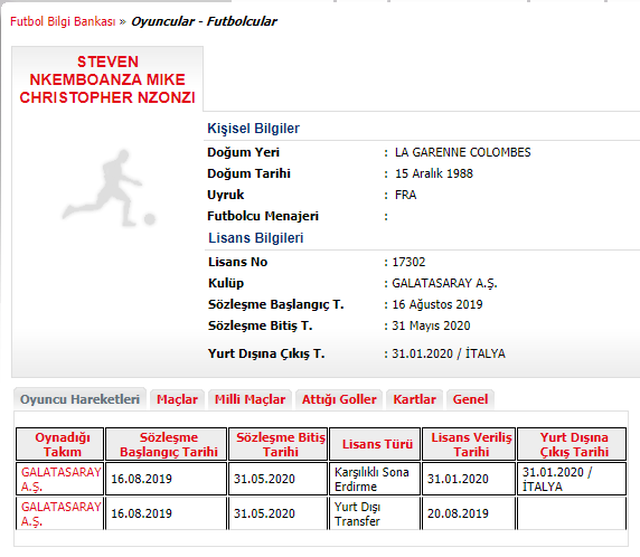640x557 pixels.
Task: Click the 31.01.2020 license issue date cell
Action: point(469,479)
